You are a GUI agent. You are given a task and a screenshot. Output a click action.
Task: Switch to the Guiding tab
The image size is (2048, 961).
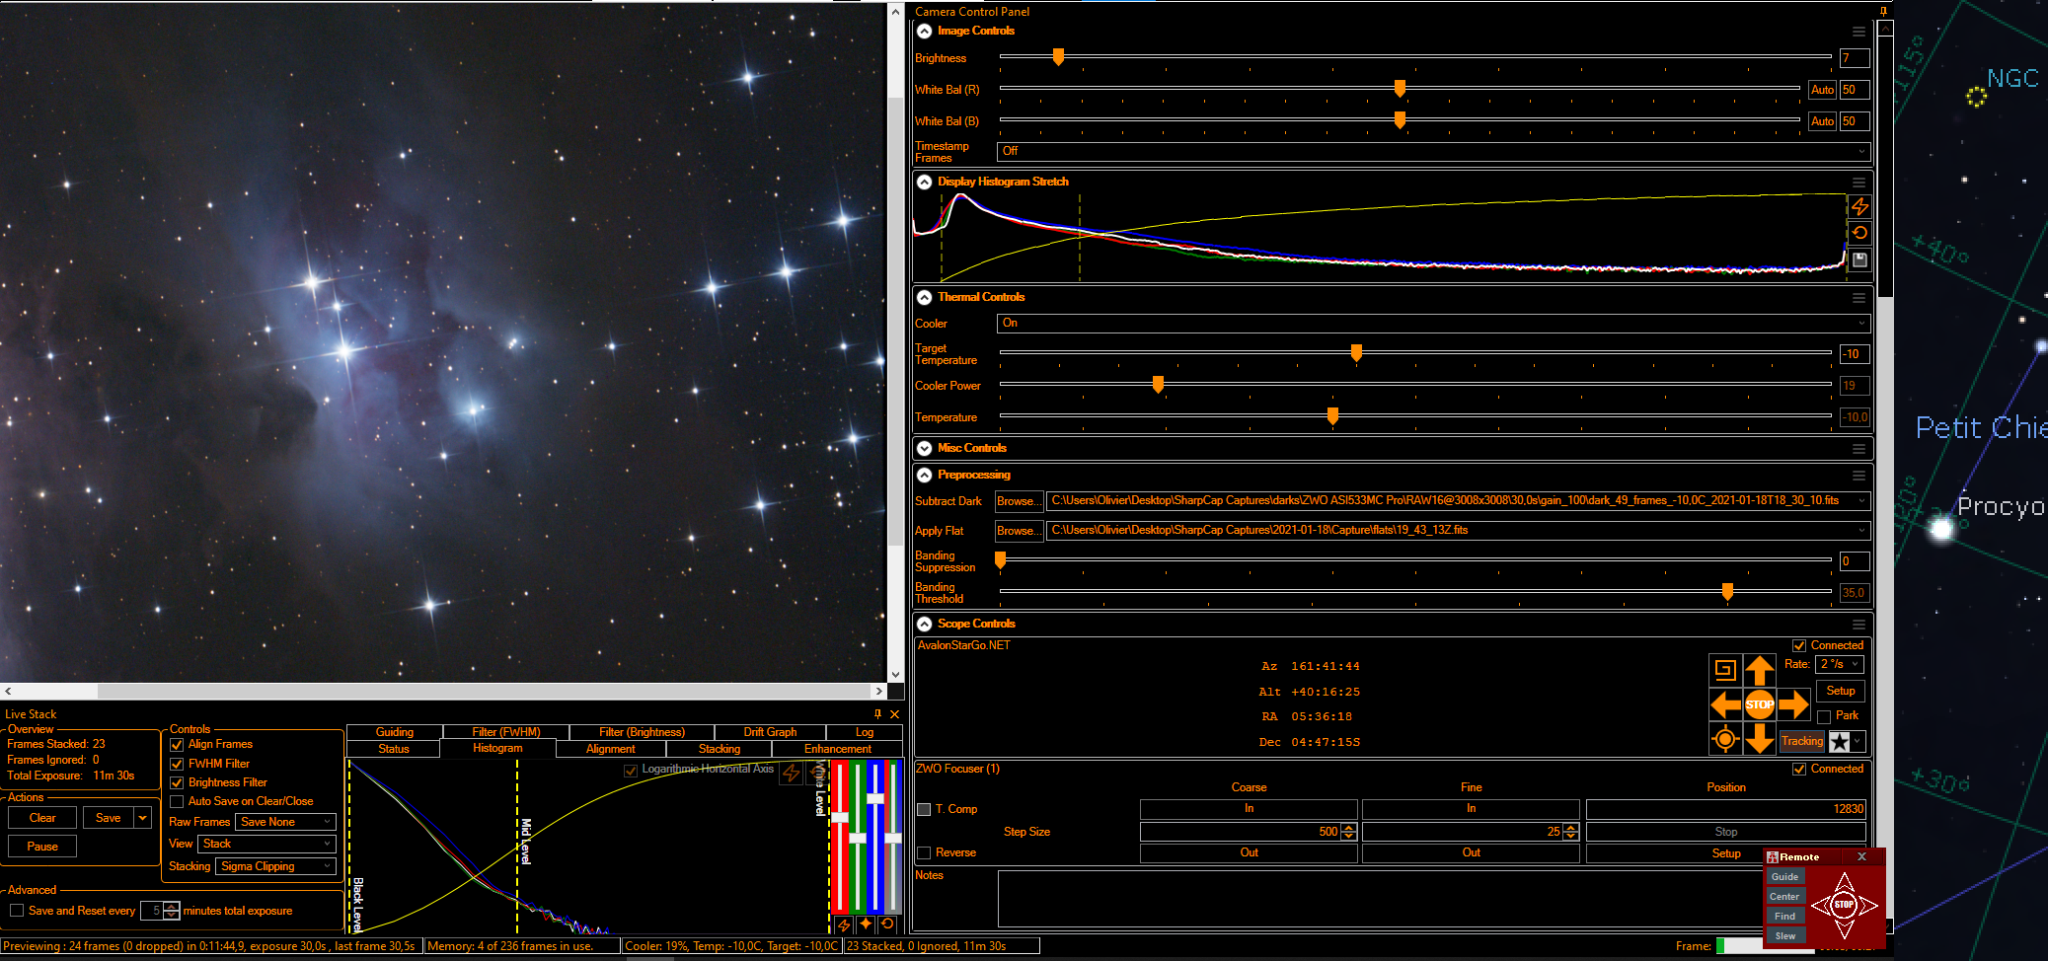pyautogui.click(x=394, y=732)
